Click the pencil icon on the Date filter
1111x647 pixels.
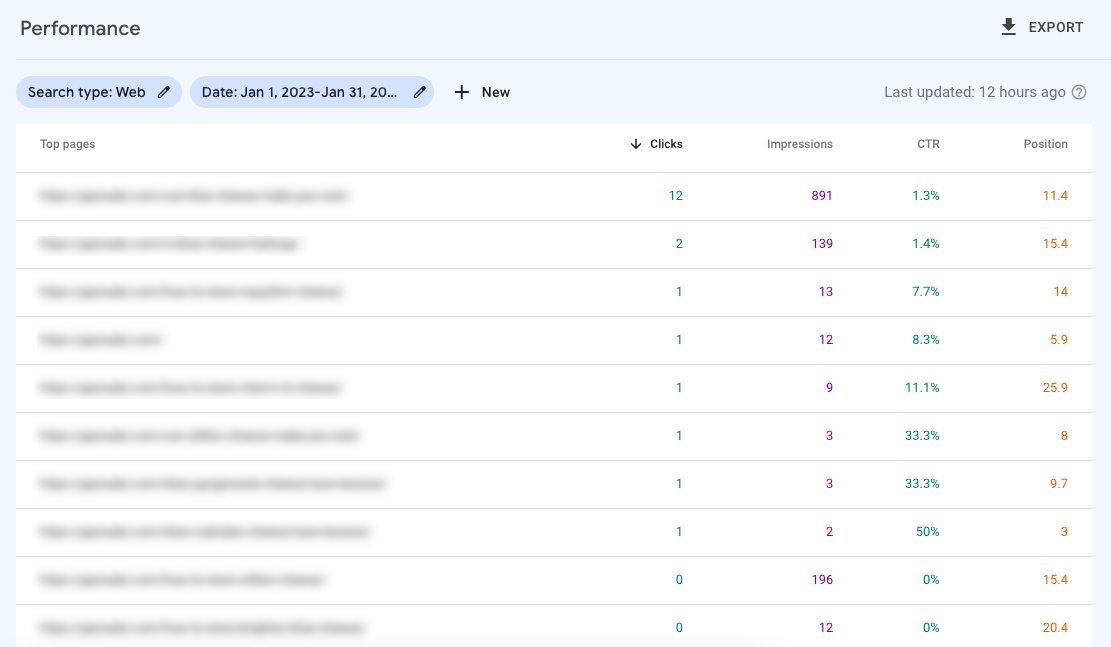[419, 92]
